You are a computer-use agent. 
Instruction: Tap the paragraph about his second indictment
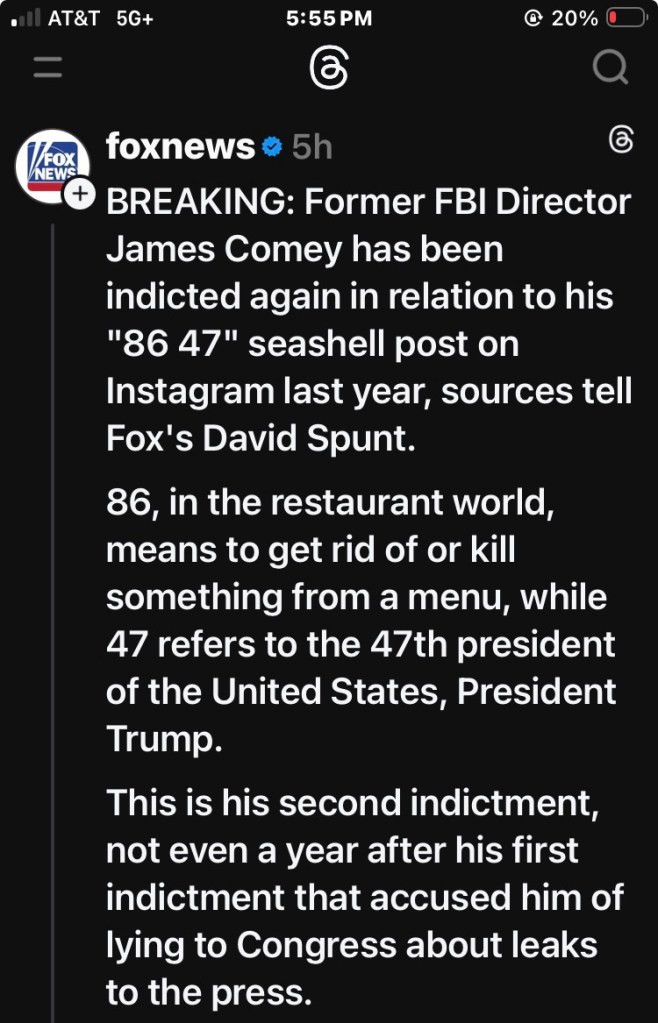point(364,896)
